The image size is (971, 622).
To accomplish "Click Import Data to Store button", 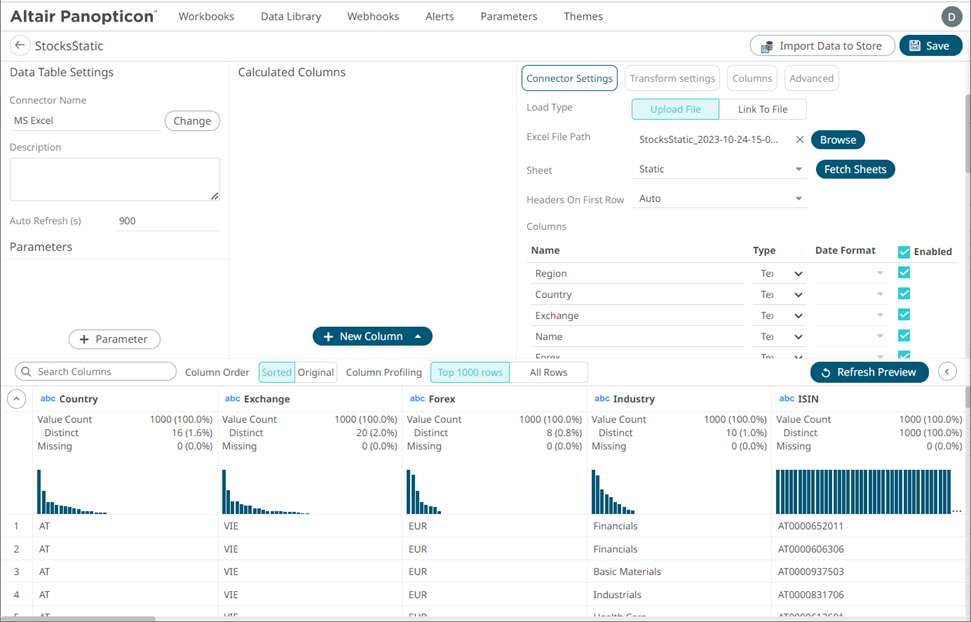I will click(x=821, y=46).
